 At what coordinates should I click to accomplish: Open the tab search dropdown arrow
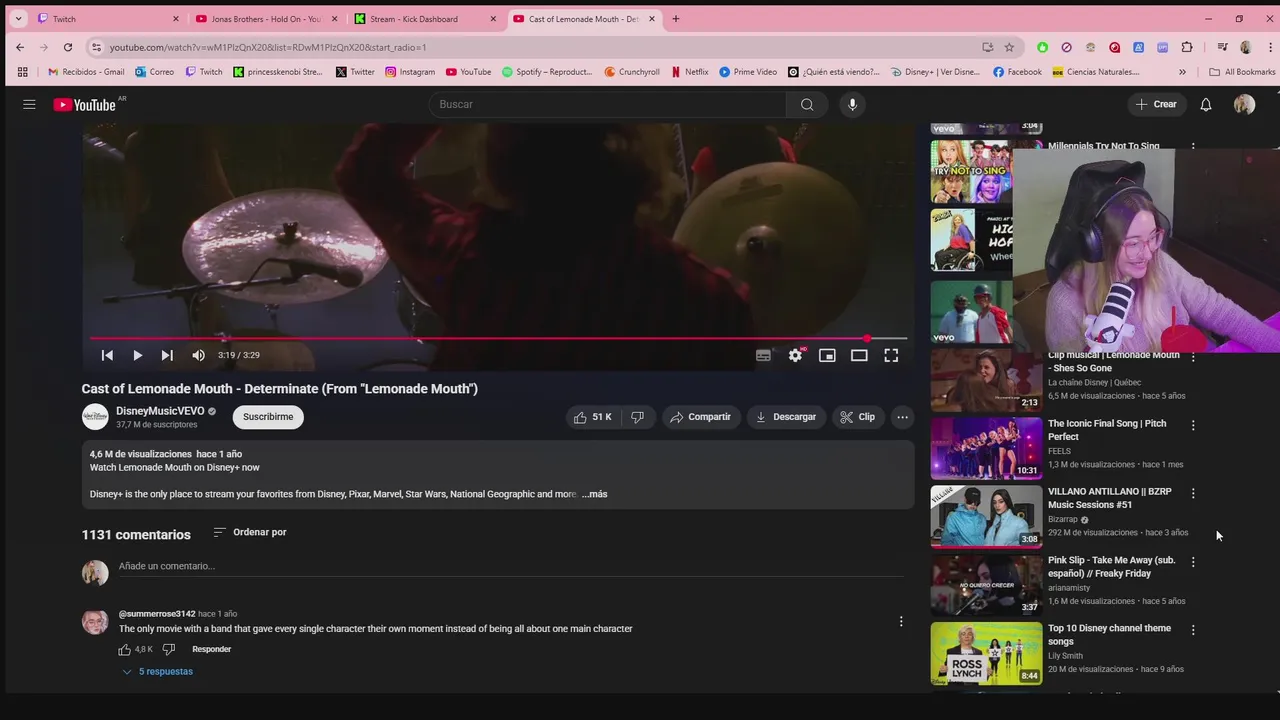point(18,19)
